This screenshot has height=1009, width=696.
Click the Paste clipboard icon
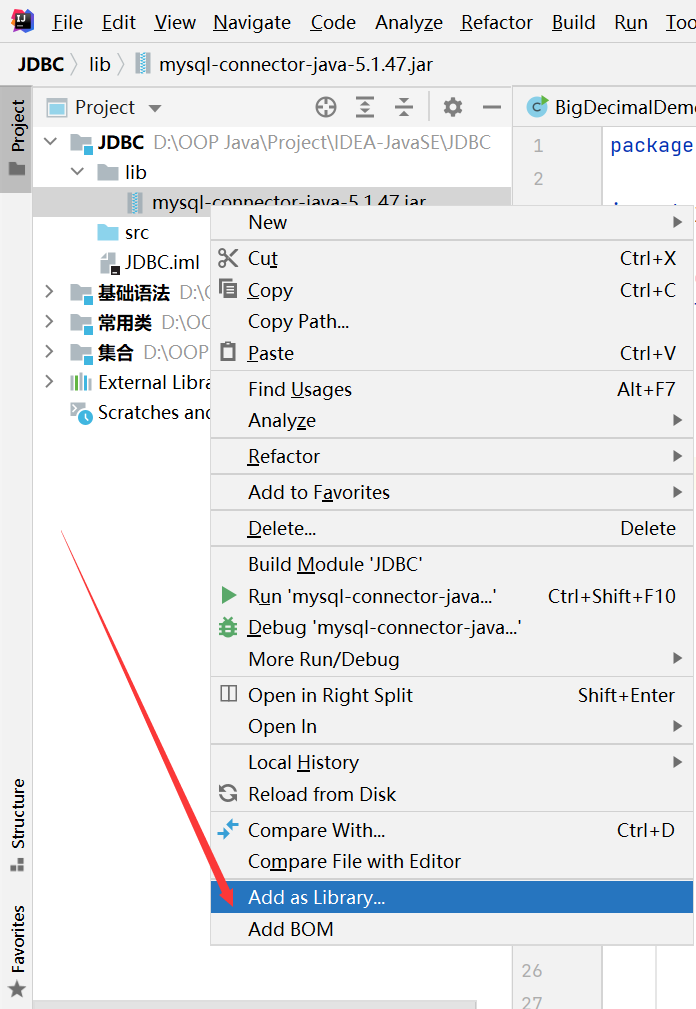coord(228,352)
